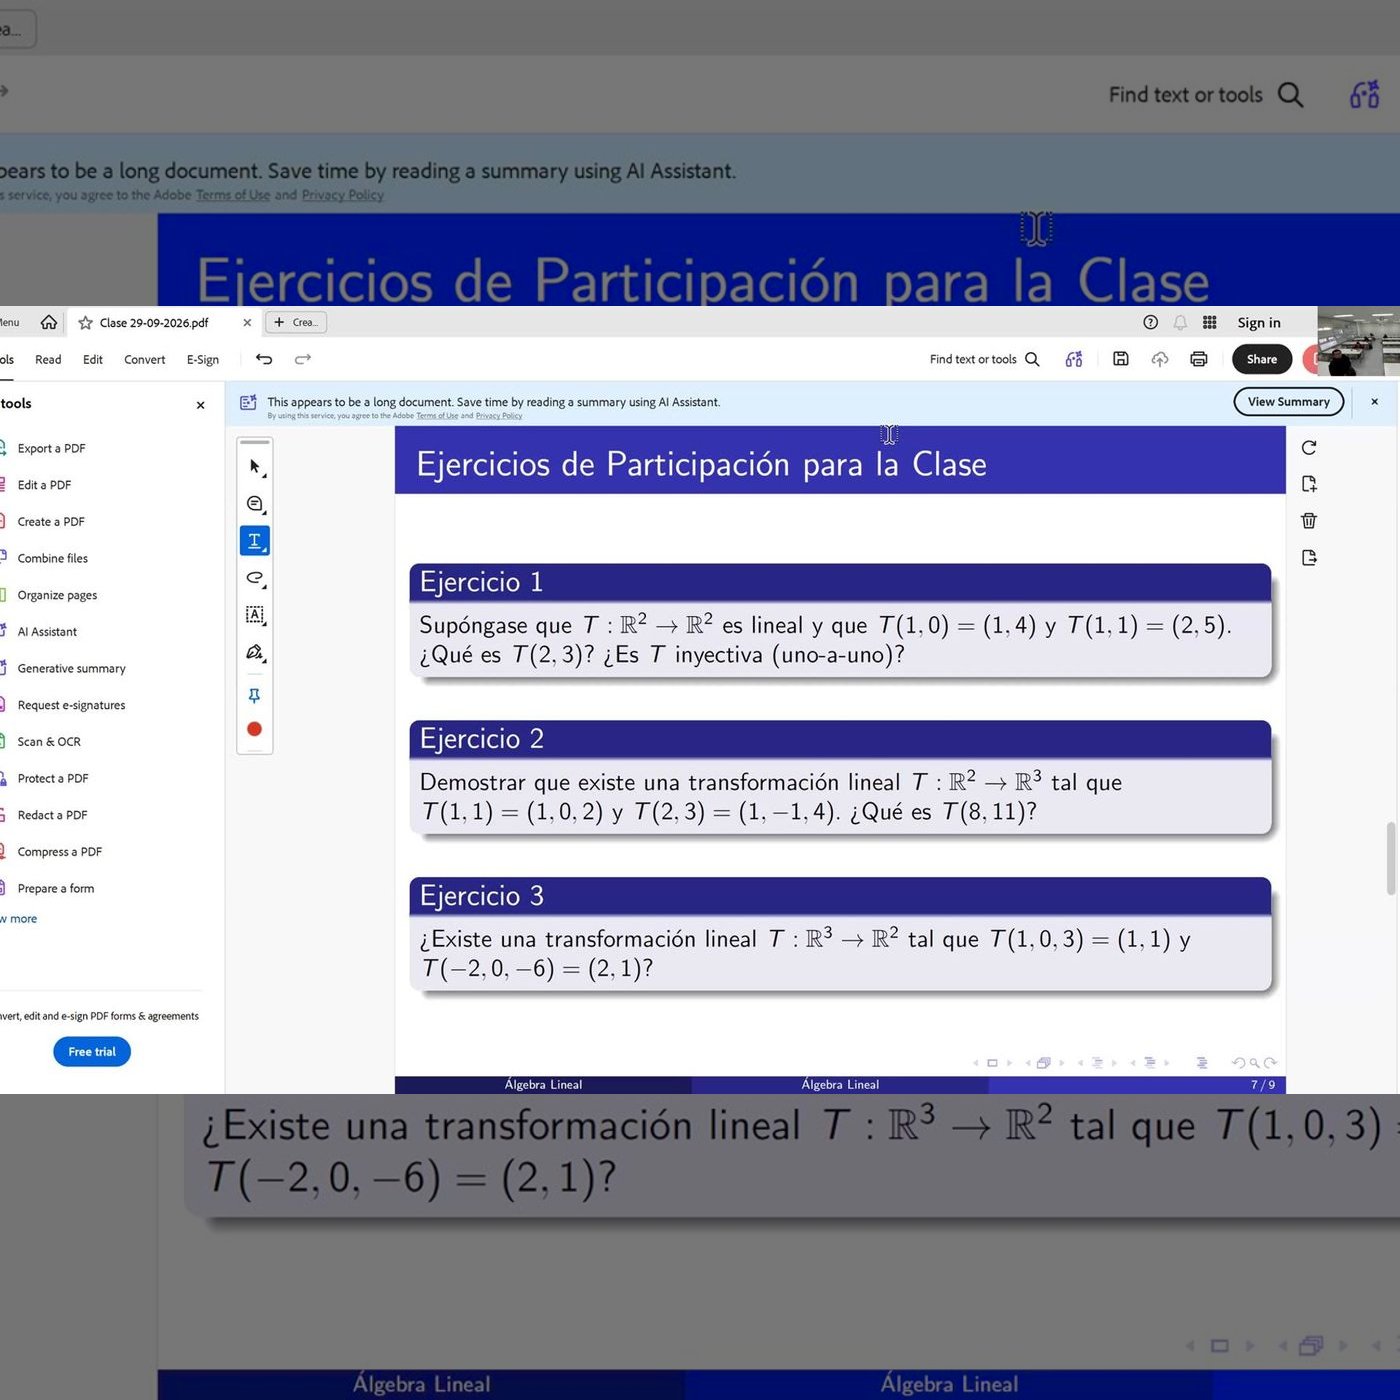Viewport: 1400px width, 1400px height.
Task: Delete the page with the trash icon
Action: click(1309, 520)
